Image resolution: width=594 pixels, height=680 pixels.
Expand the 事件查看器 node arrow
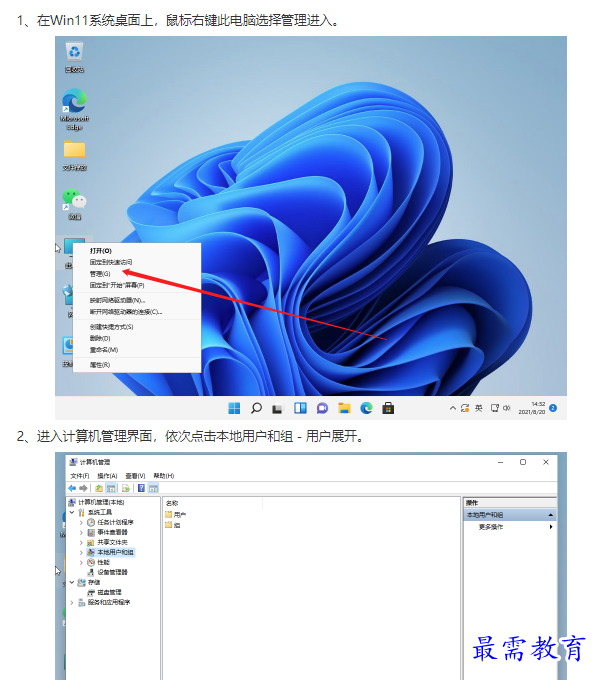81,533
